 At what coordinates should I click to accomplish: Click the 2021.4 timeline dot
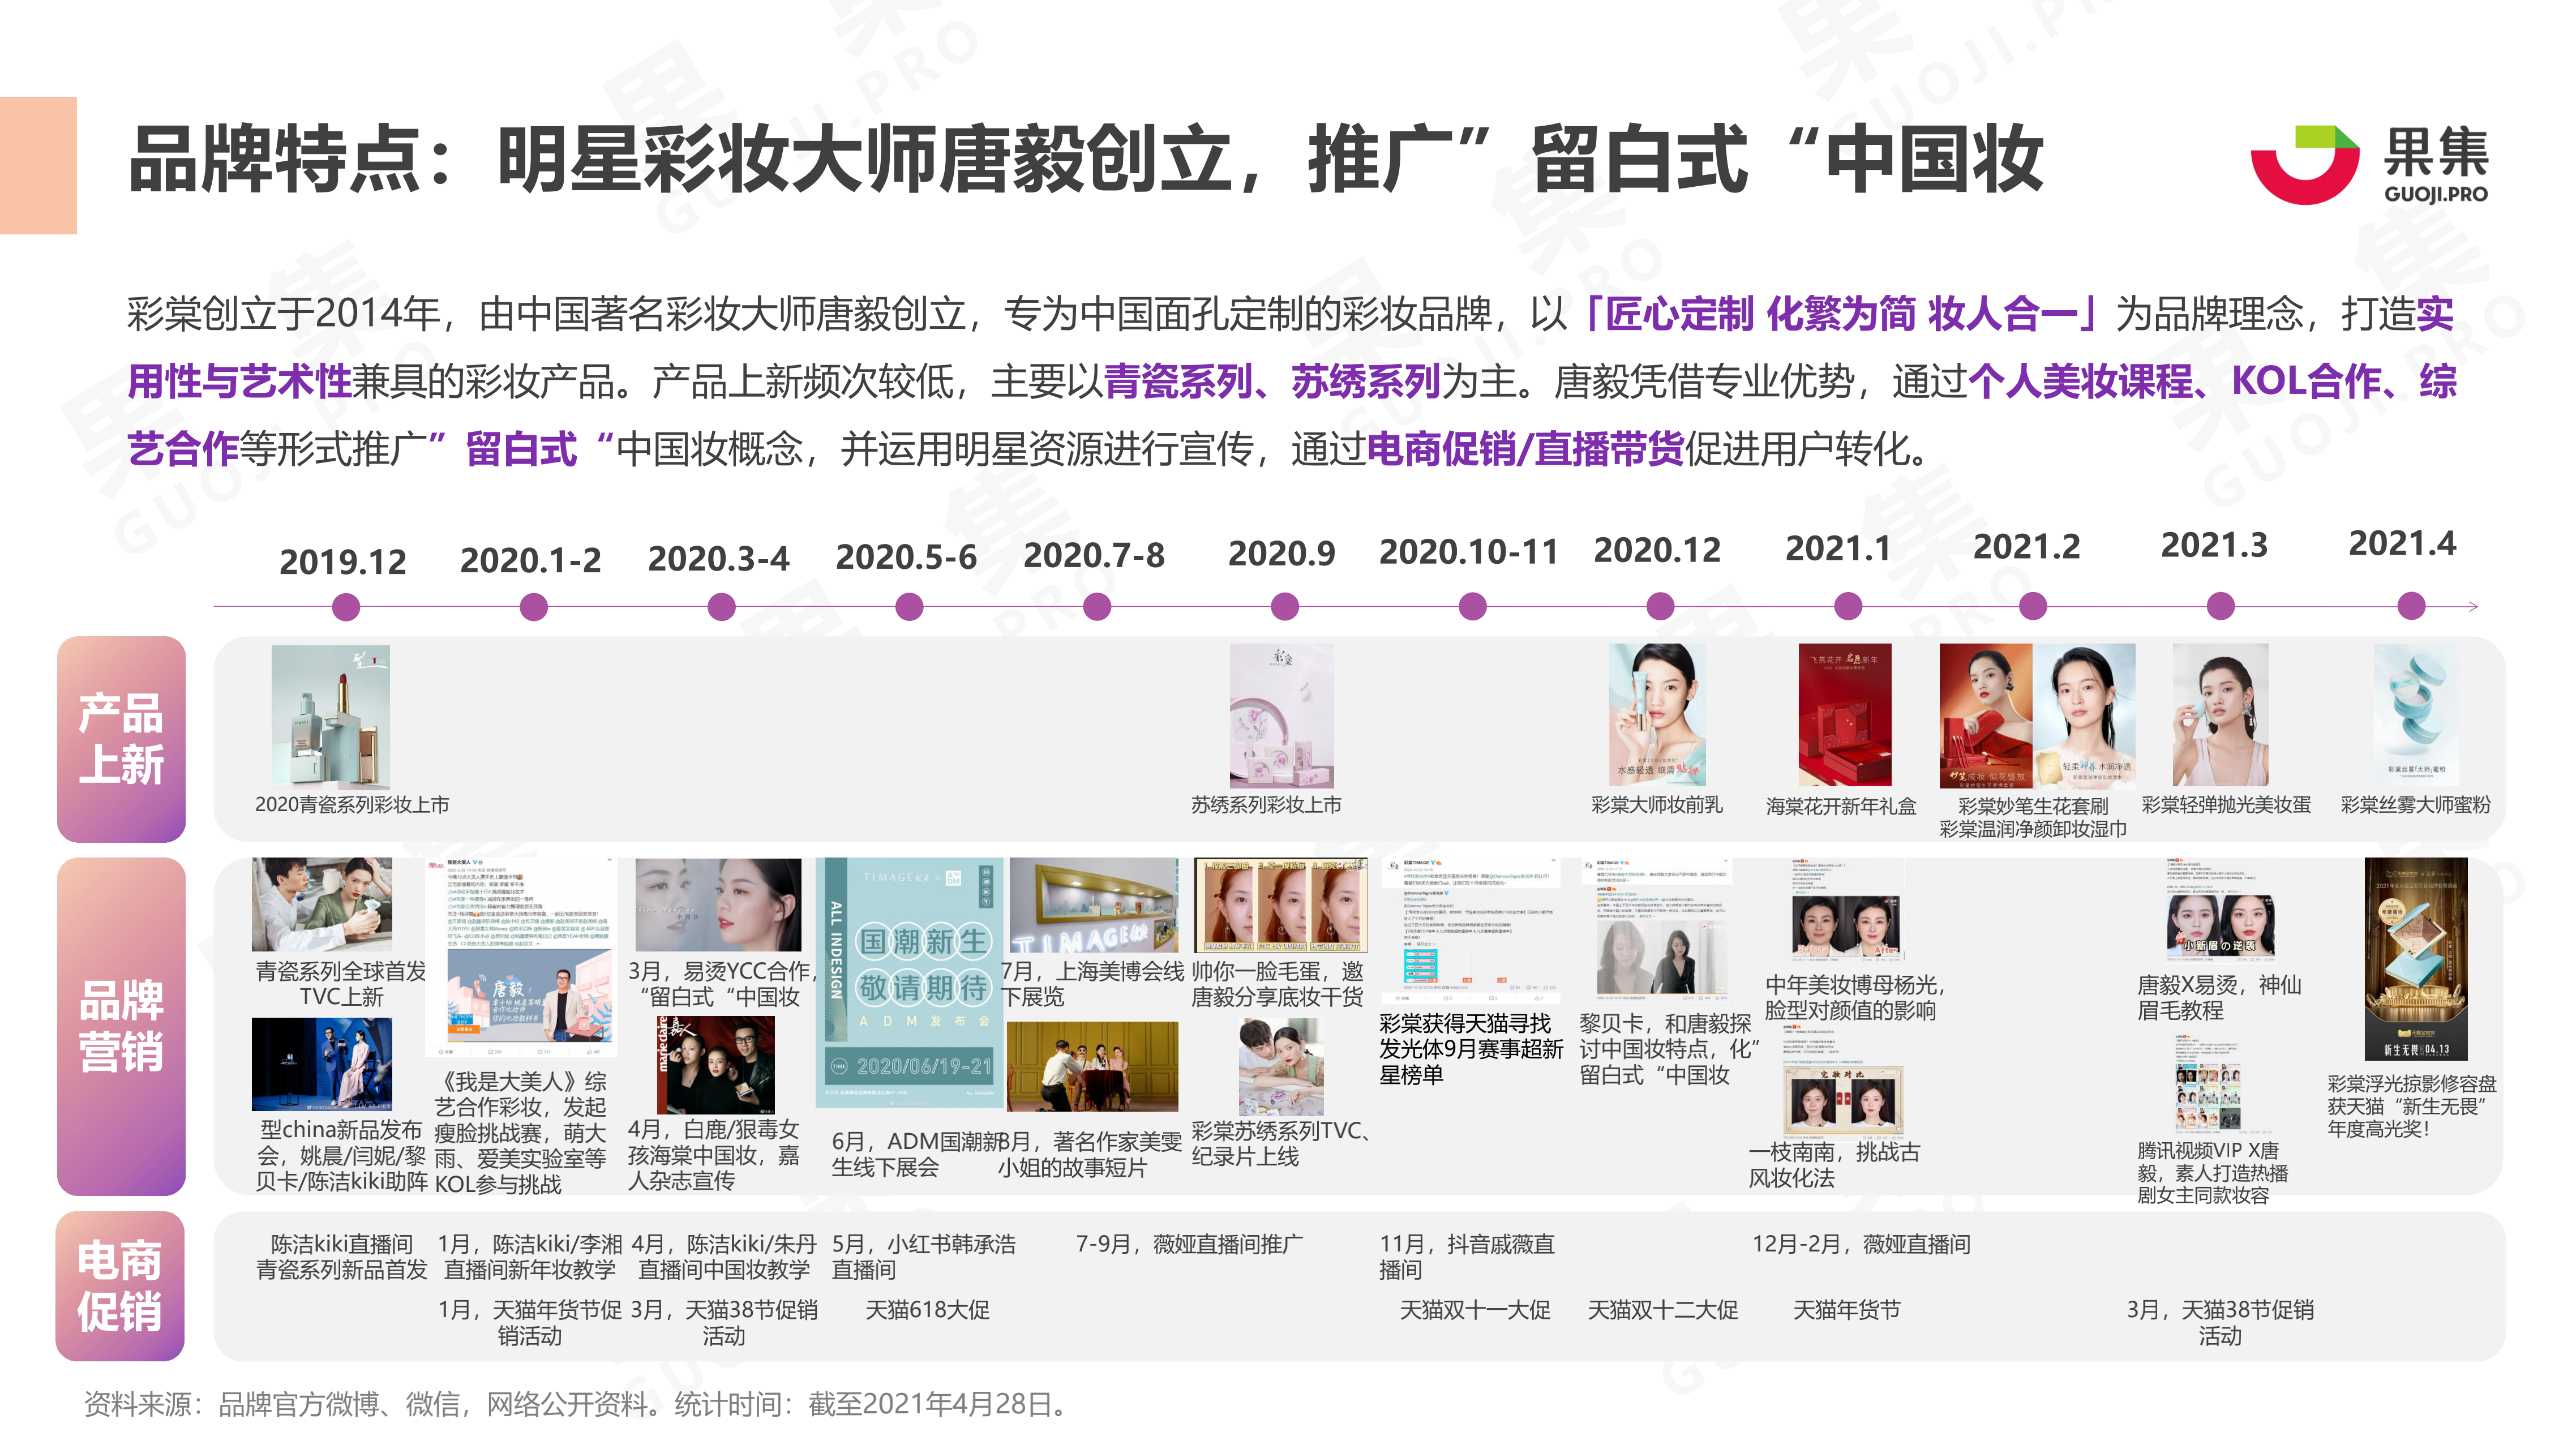[2411, 606]
